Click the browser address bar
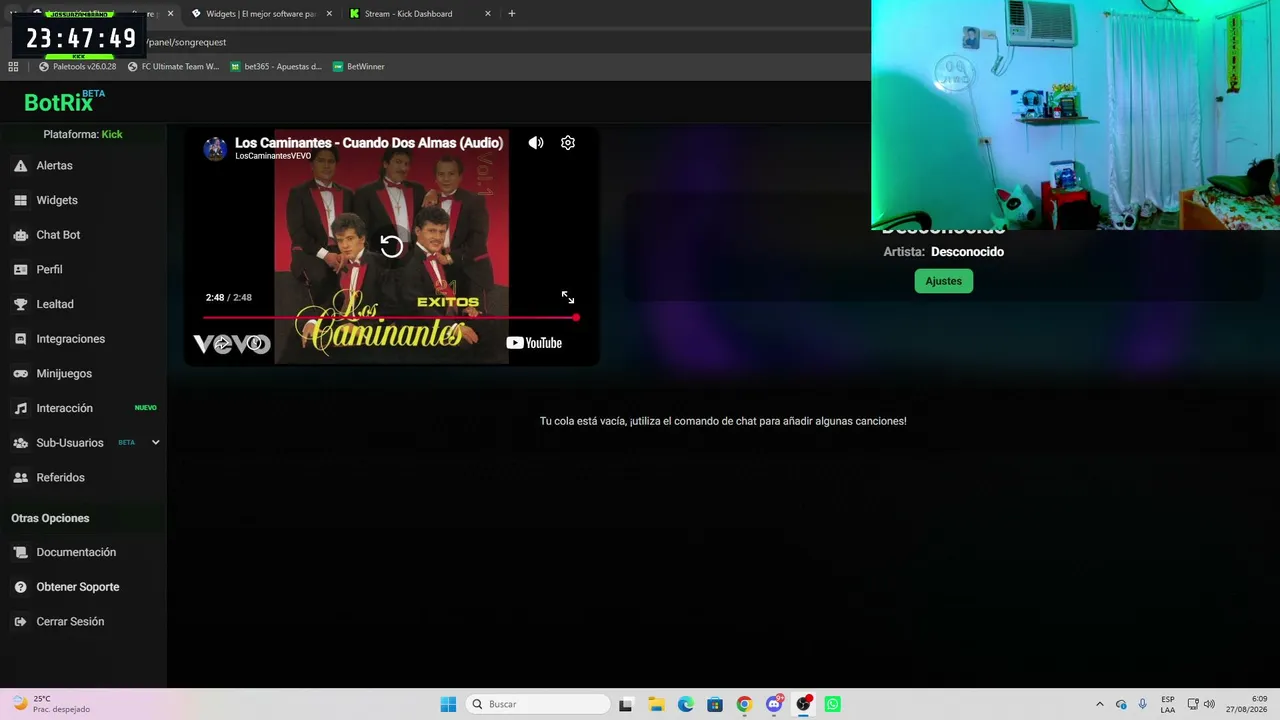1280x720 pixels. click(x=500, y=42)
